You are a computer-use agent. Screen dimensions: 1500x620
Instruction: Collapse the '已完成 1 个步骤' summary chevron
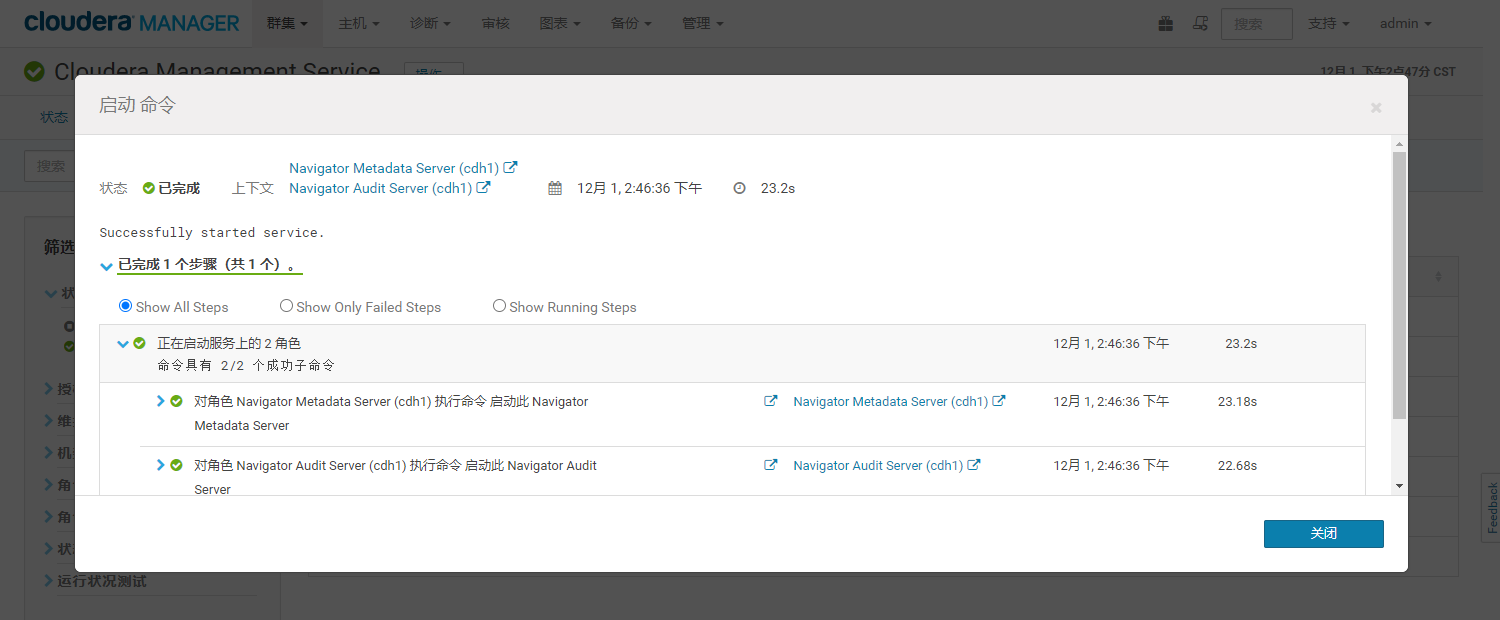point(107,266)
